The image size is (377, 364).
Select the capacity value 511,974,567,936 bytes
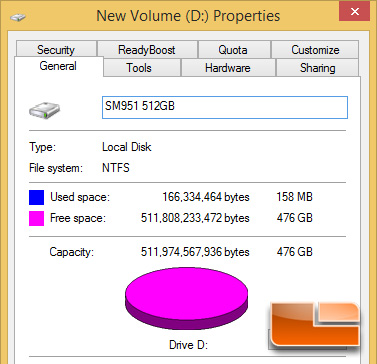(195, 252)
